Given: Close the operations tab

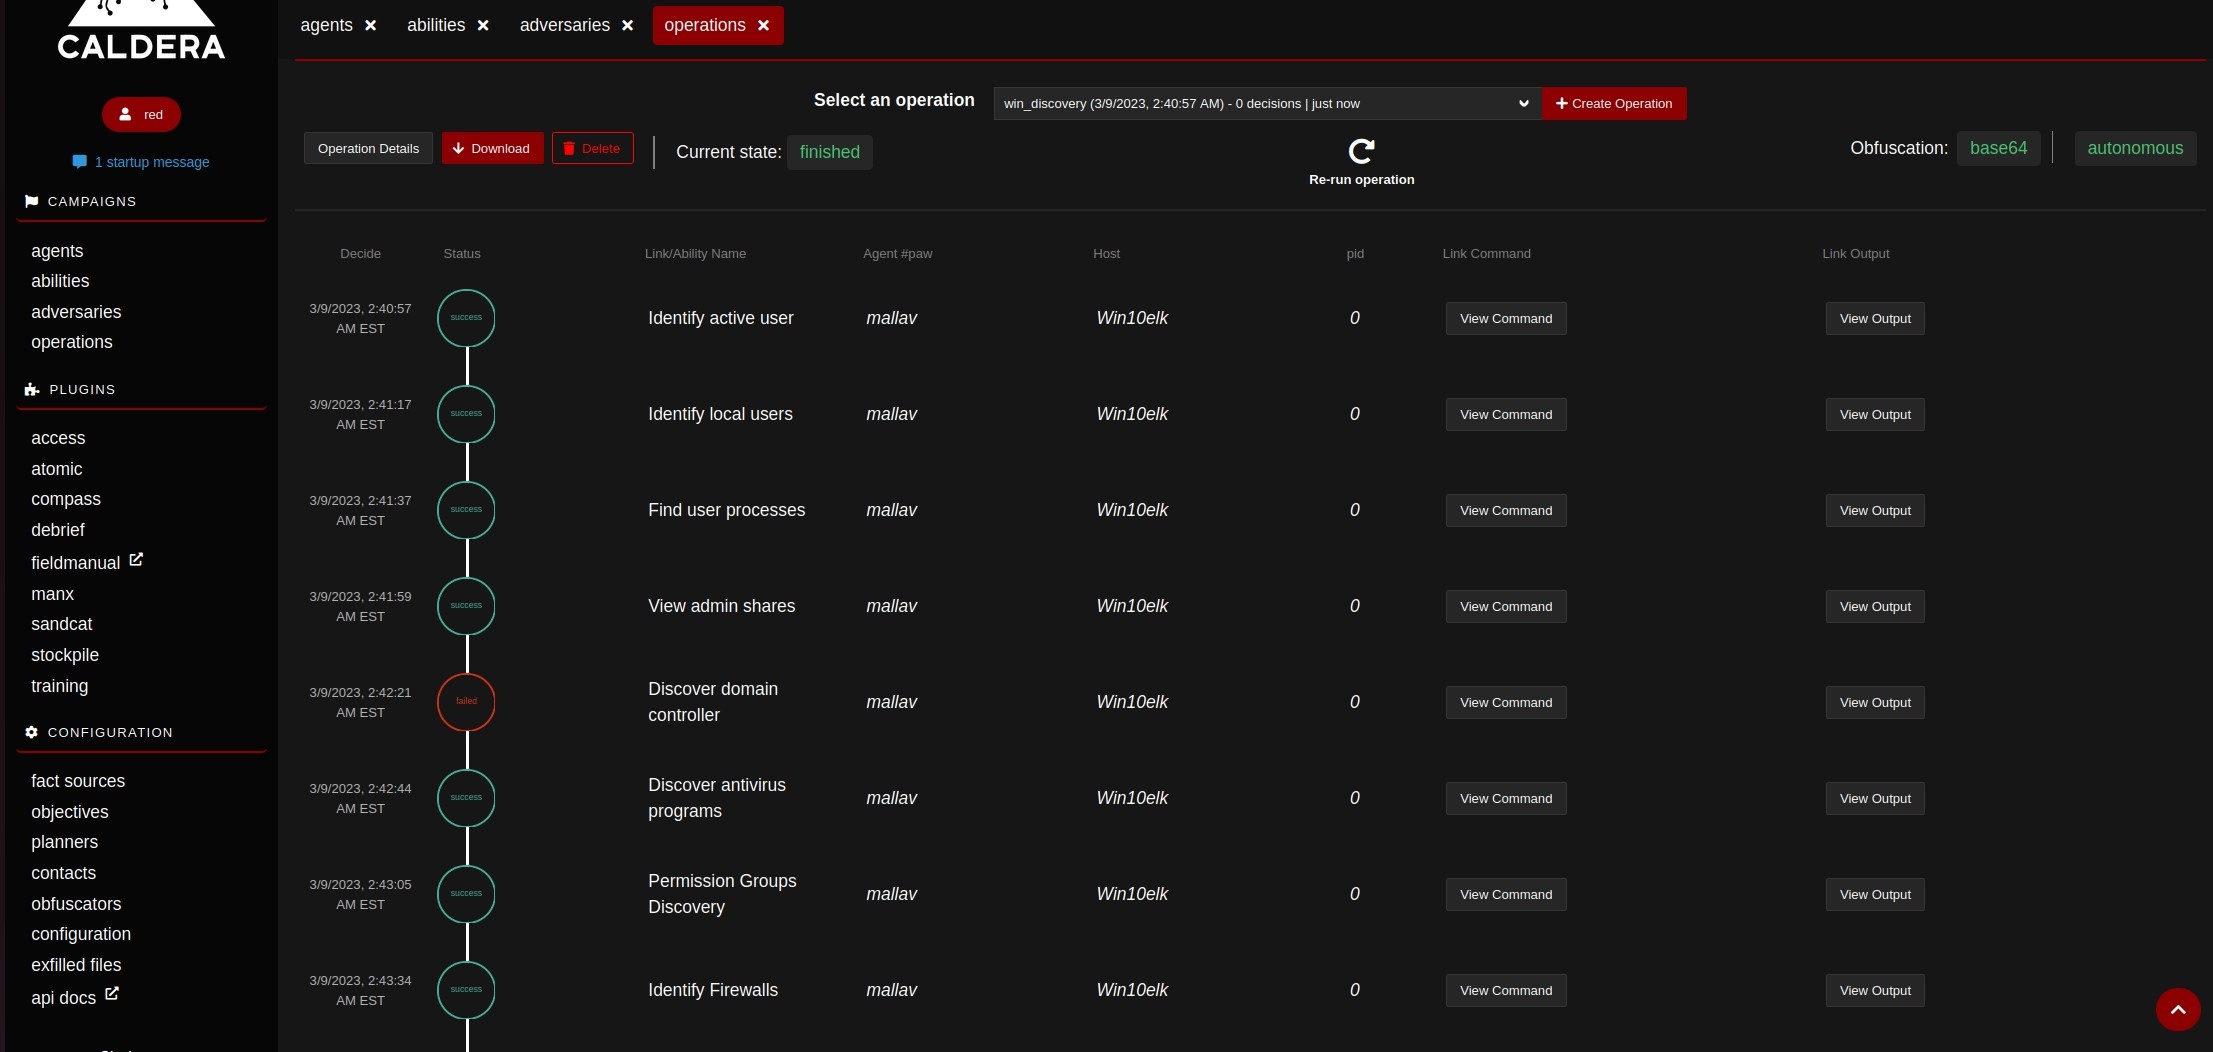Looking at the screenshot, I should tap(764, 26).
